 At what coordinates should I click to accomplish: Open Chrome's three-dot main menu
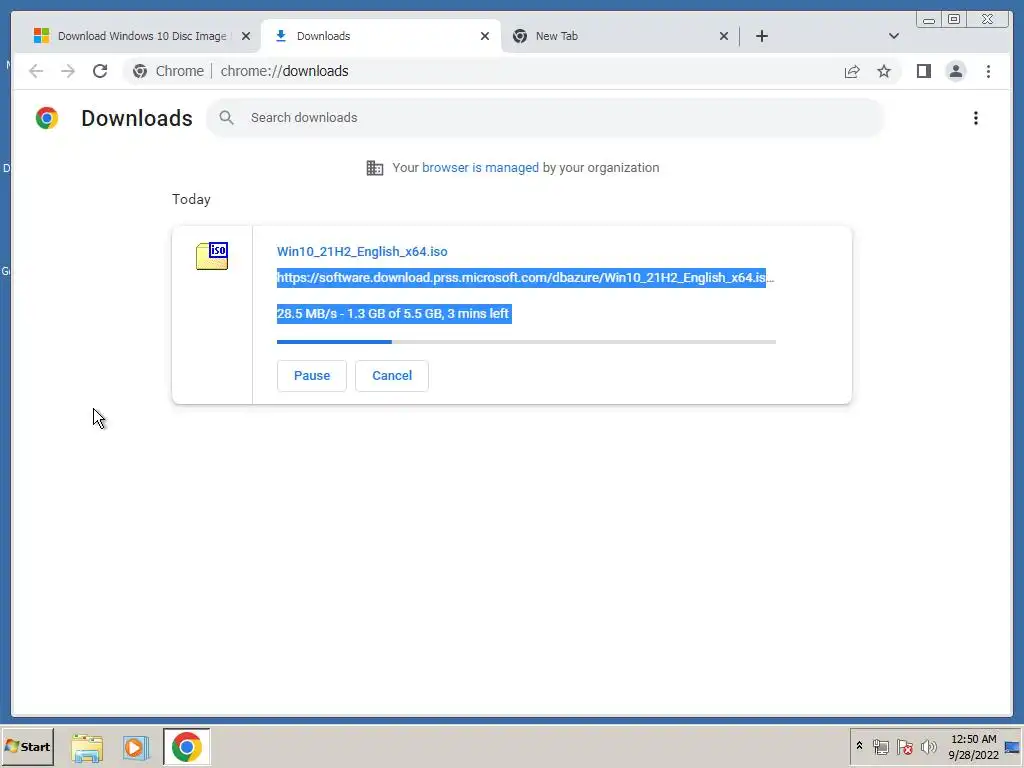tap(988, 71)
